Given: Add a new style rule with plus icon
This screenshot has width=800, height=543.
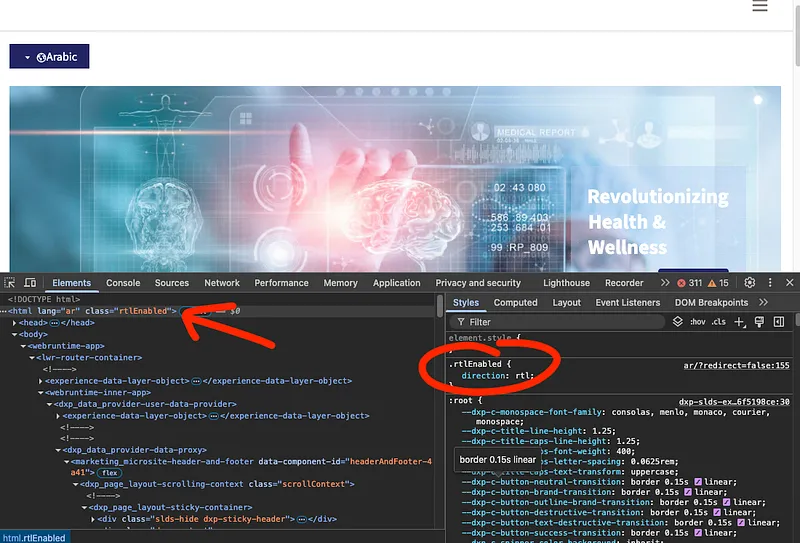Looking at the screenshot, I should coord(739,322).
